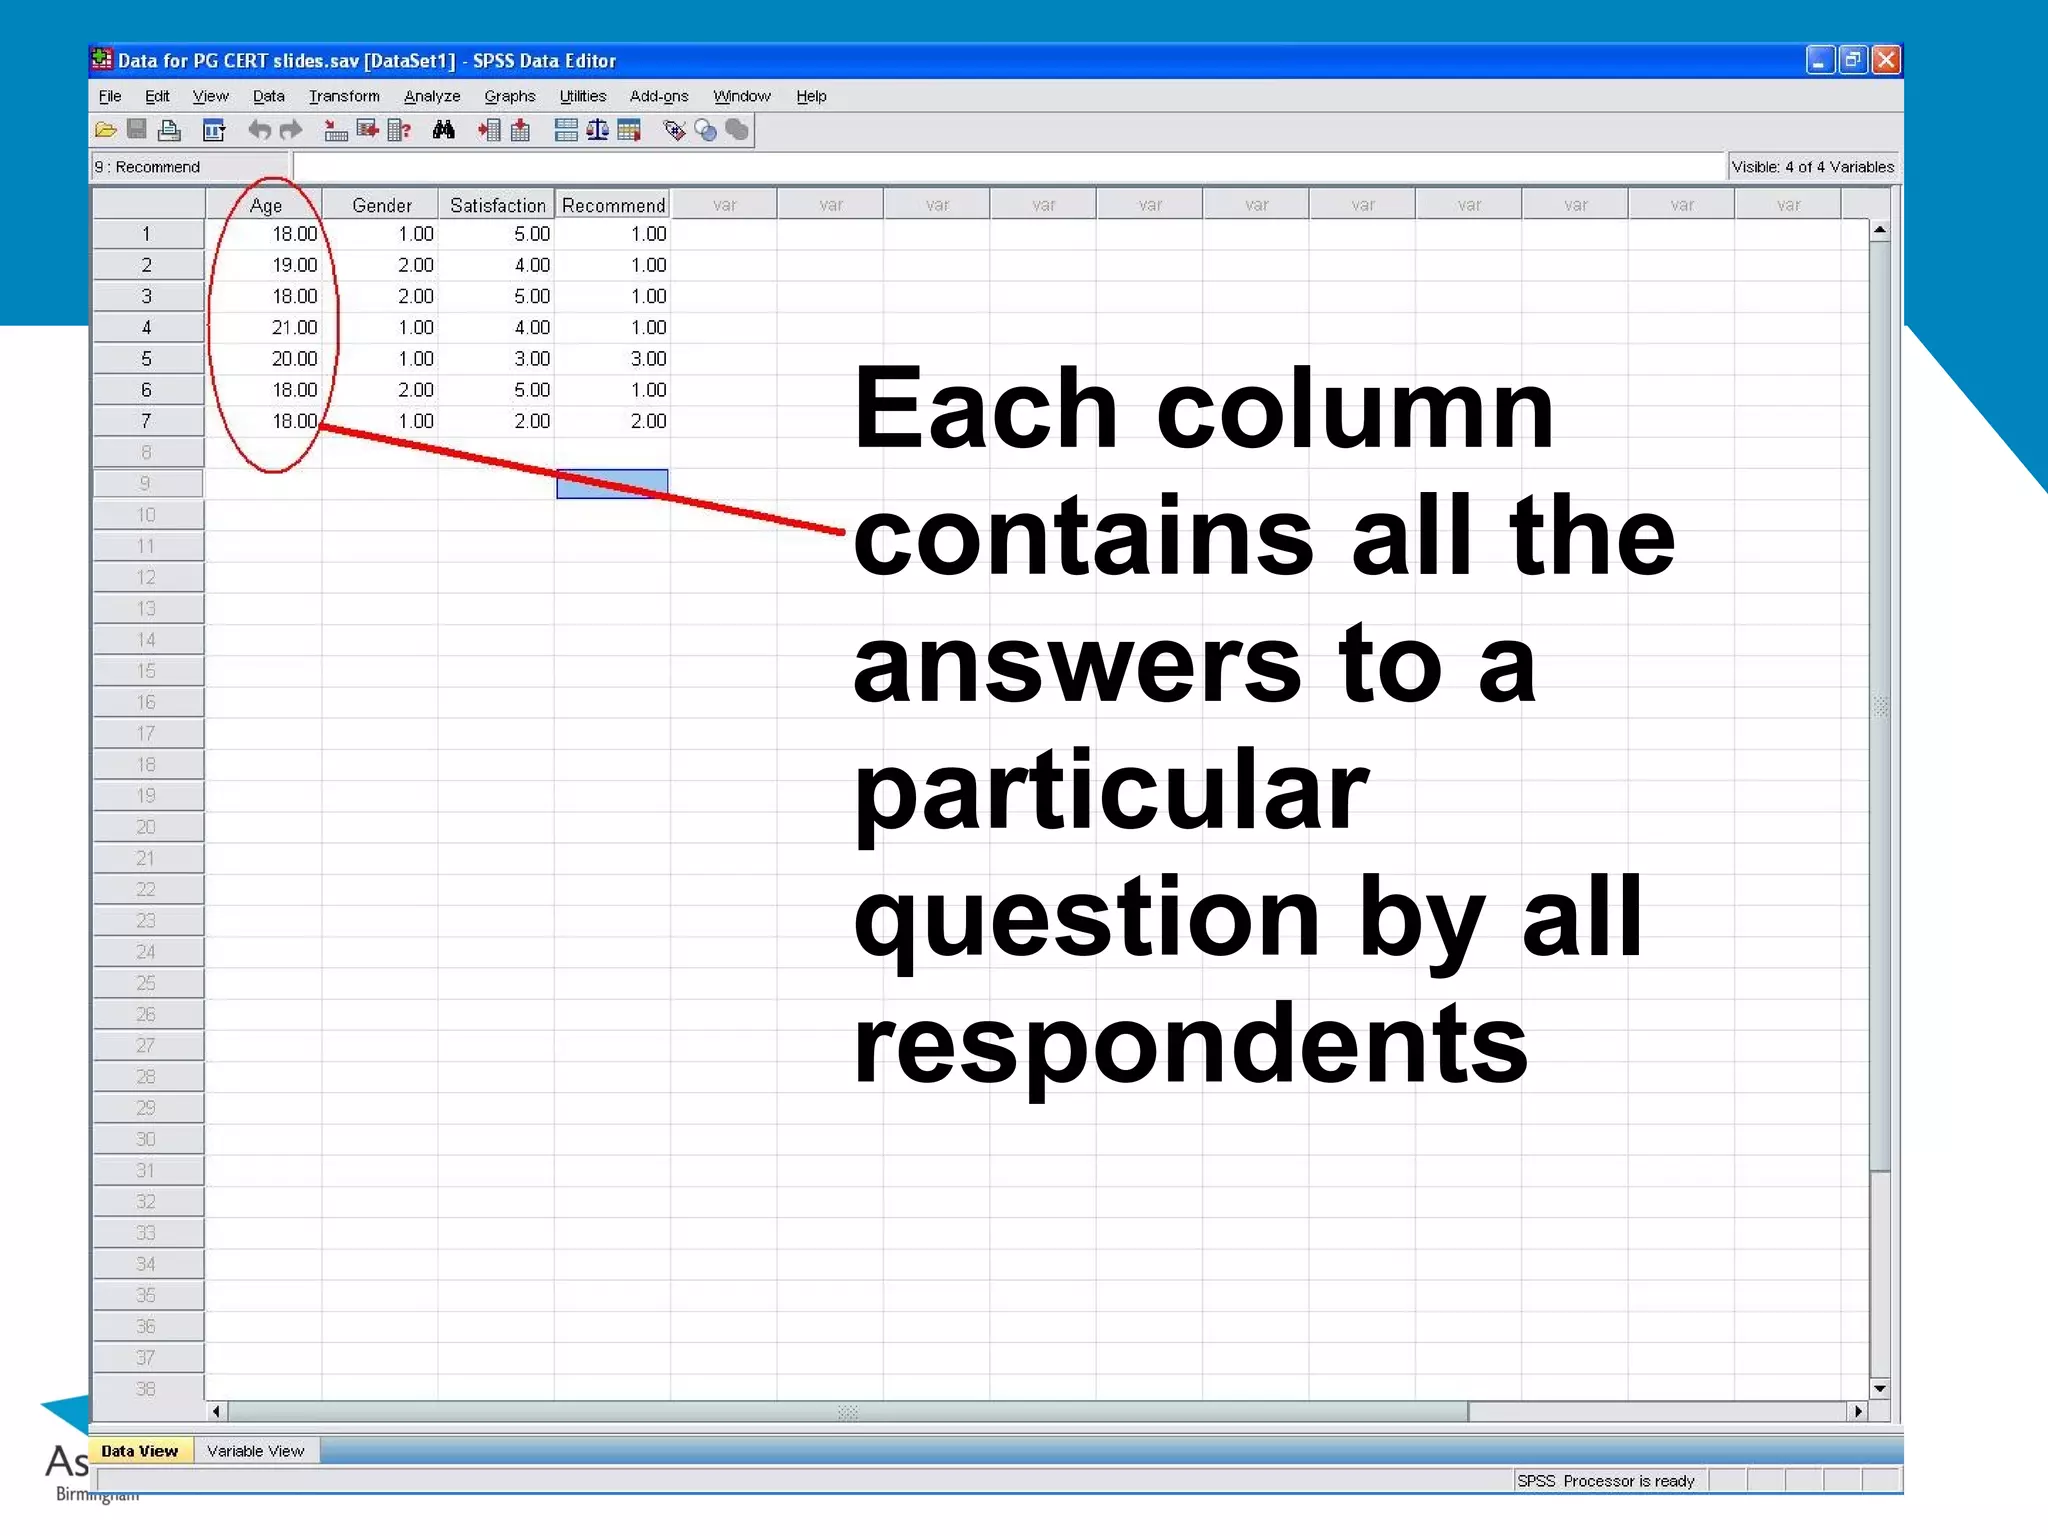The height and width of the screenshot is (1536, 2048).
Task: Click the Save file floppy icon
Action: pyautogui.click(x=138, y=130)
